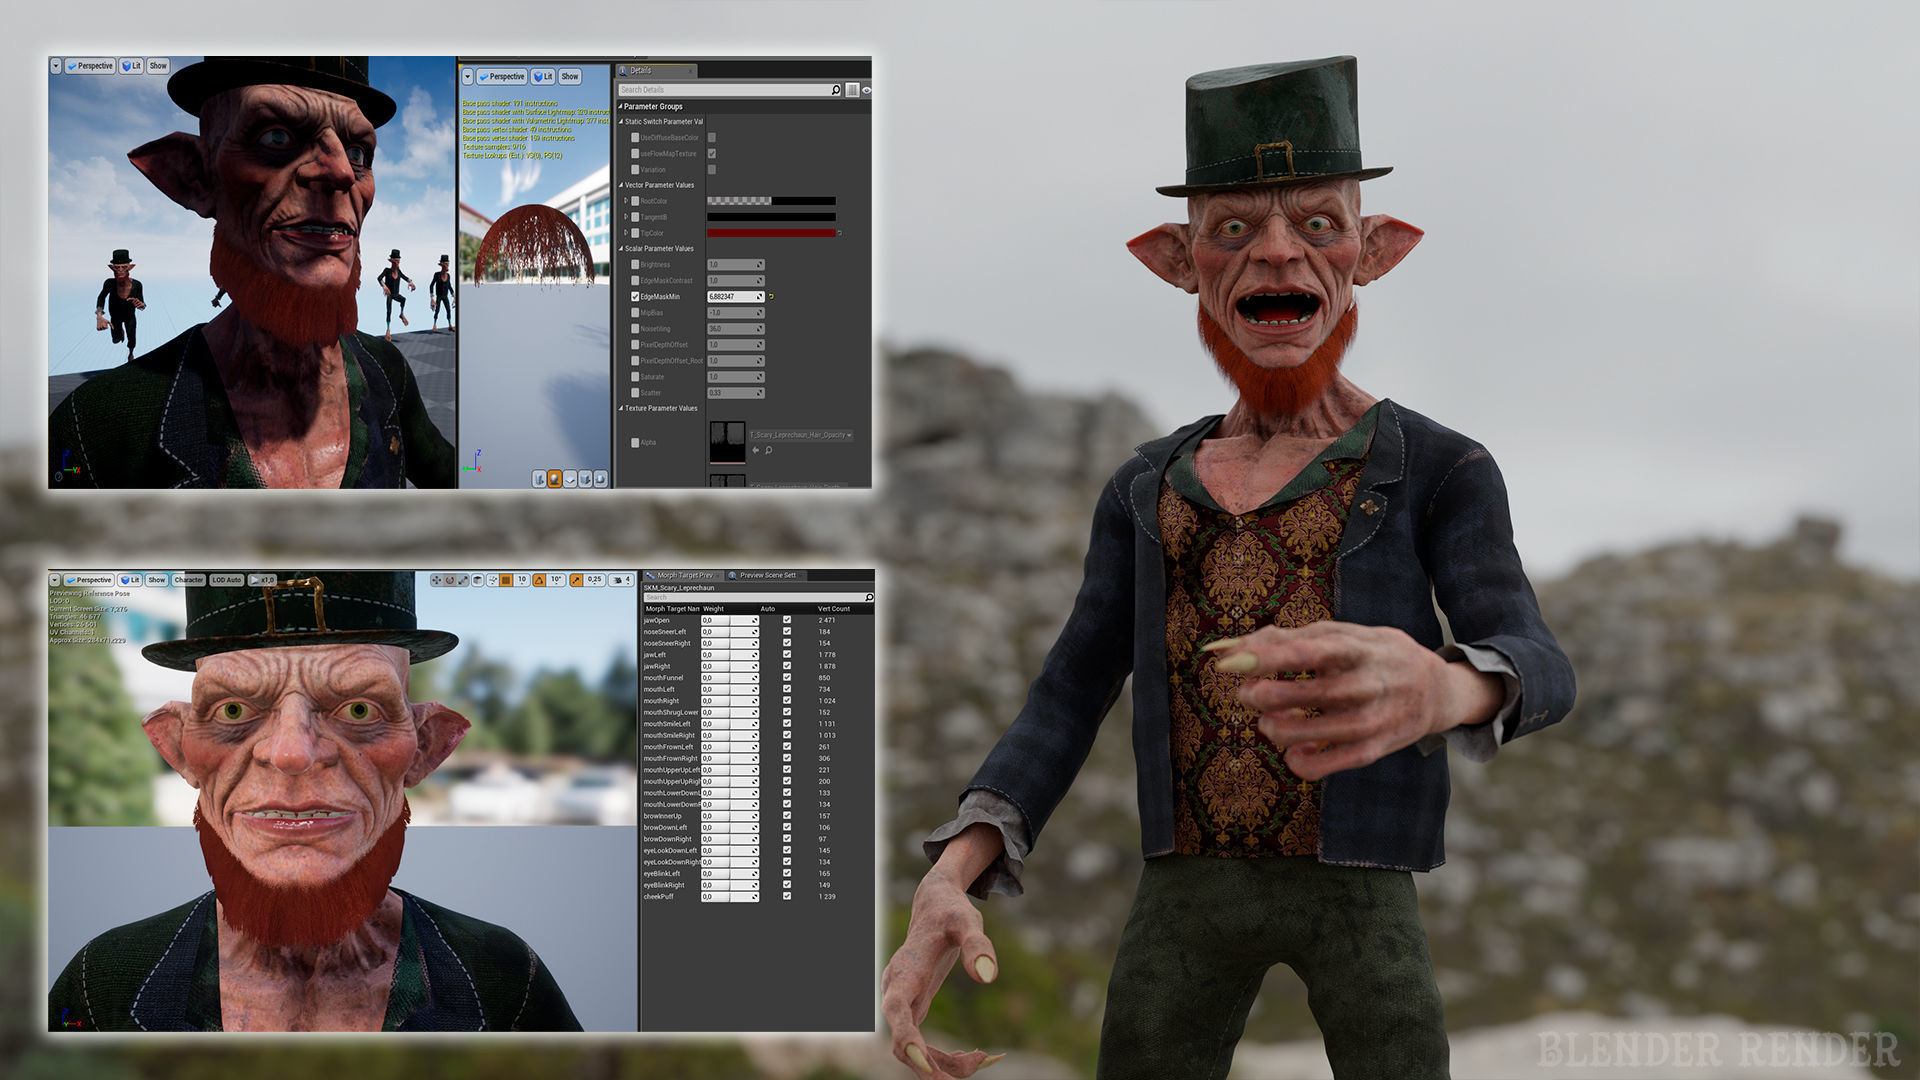Click the Alpha texture thumbnail
1920x1080 pixels.
pyautogui.click(x=728, y=442)
